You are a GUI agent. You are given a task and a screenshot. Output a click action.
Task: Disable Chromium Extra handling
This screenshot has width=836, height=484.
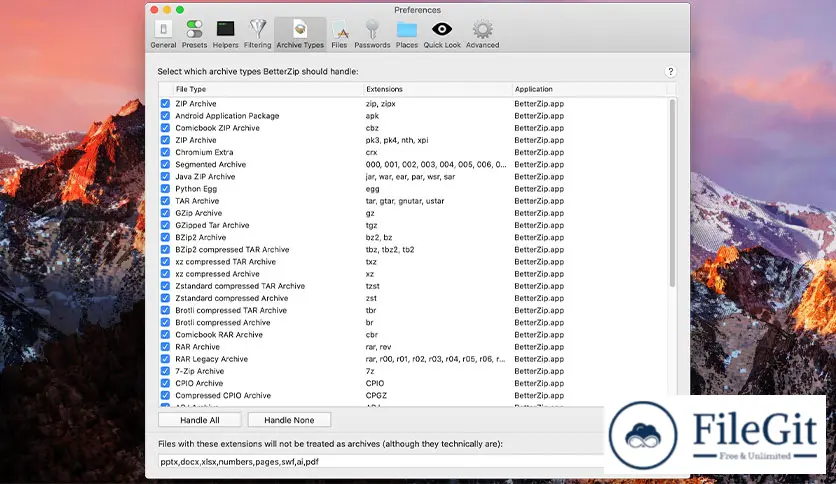[165, 152]
